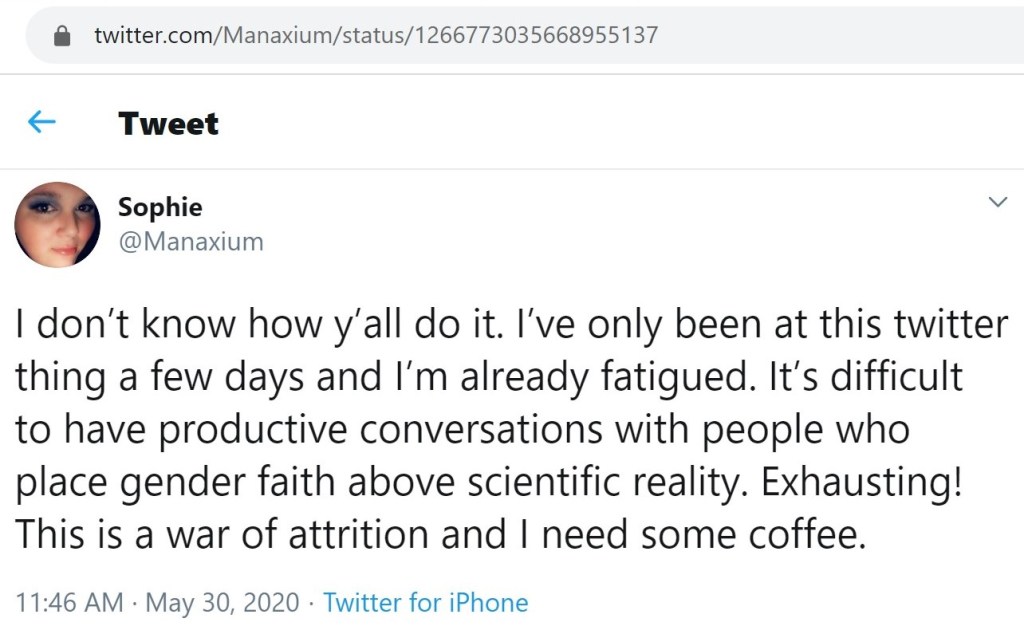This screenshot has width=1024, height=634.
Task: Focus the address bar on twitter.com text
Action: tap(150, 36)
